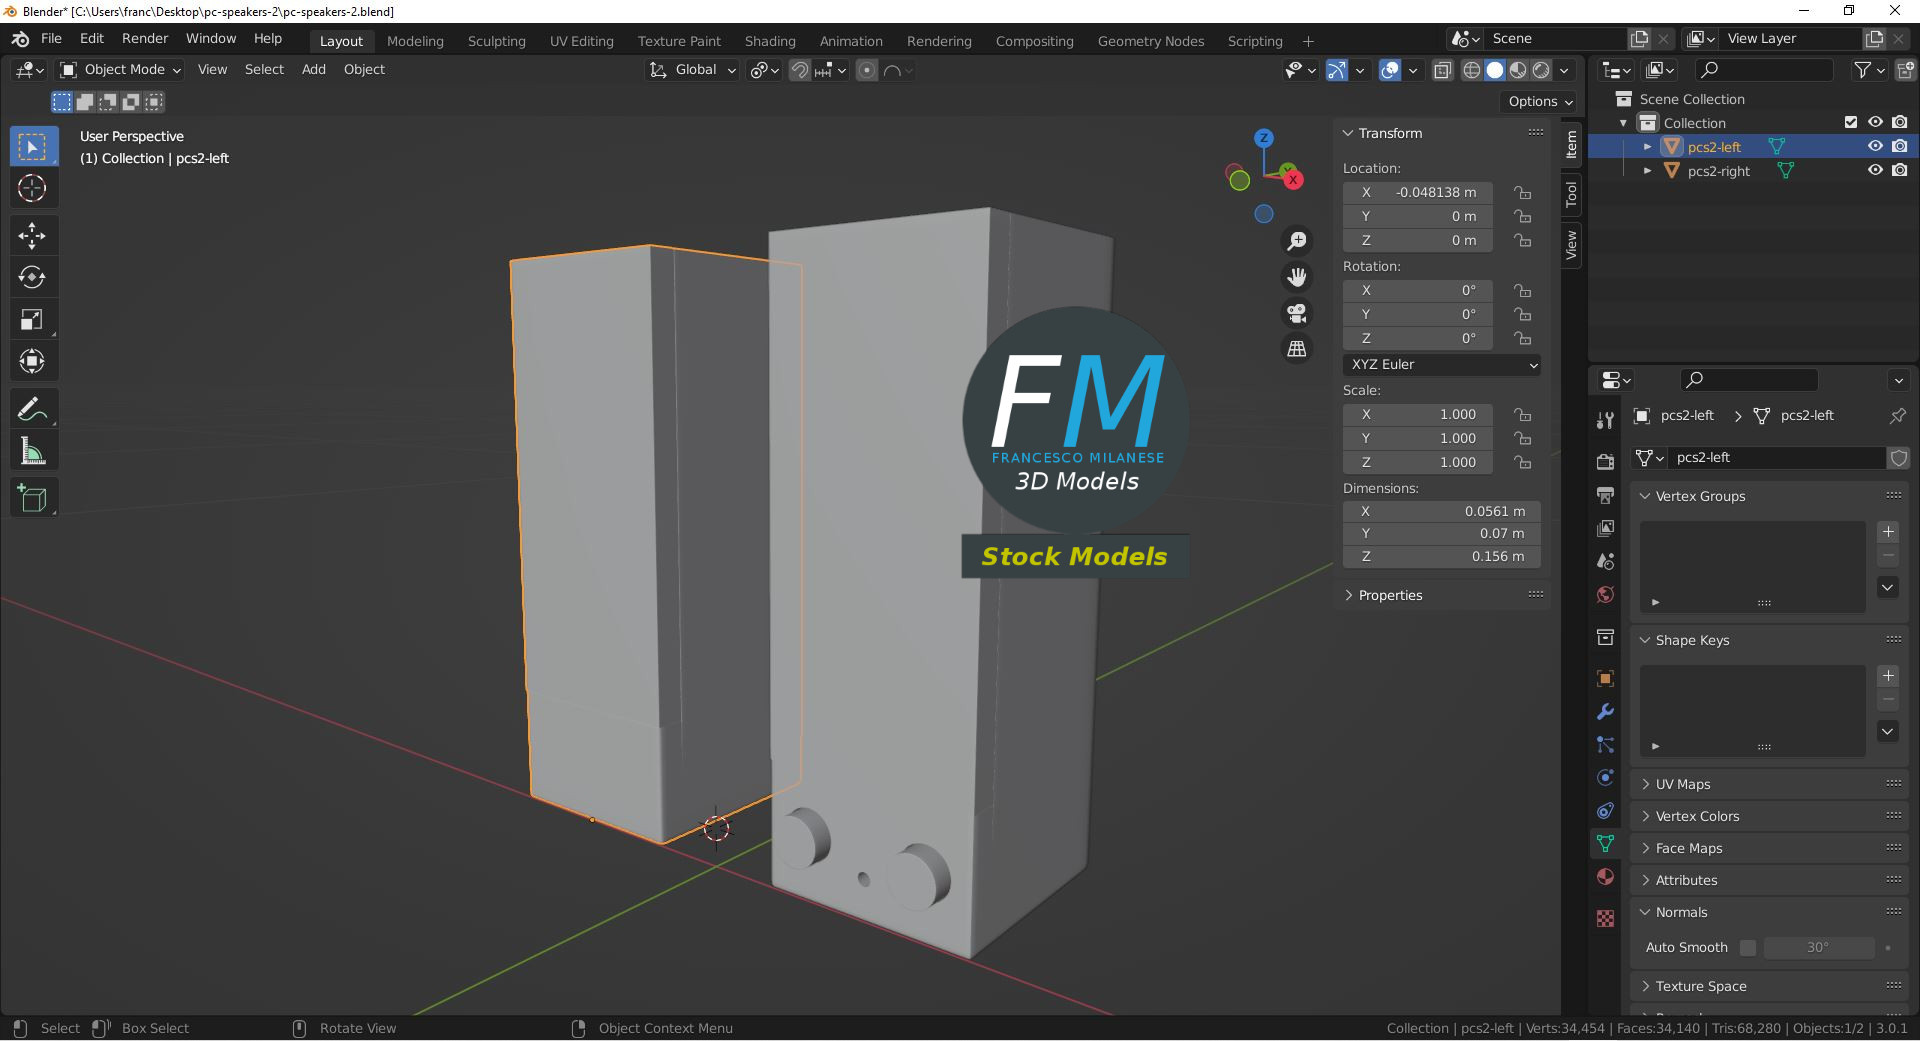Click the pan view hand icon

pos(1297,277)
